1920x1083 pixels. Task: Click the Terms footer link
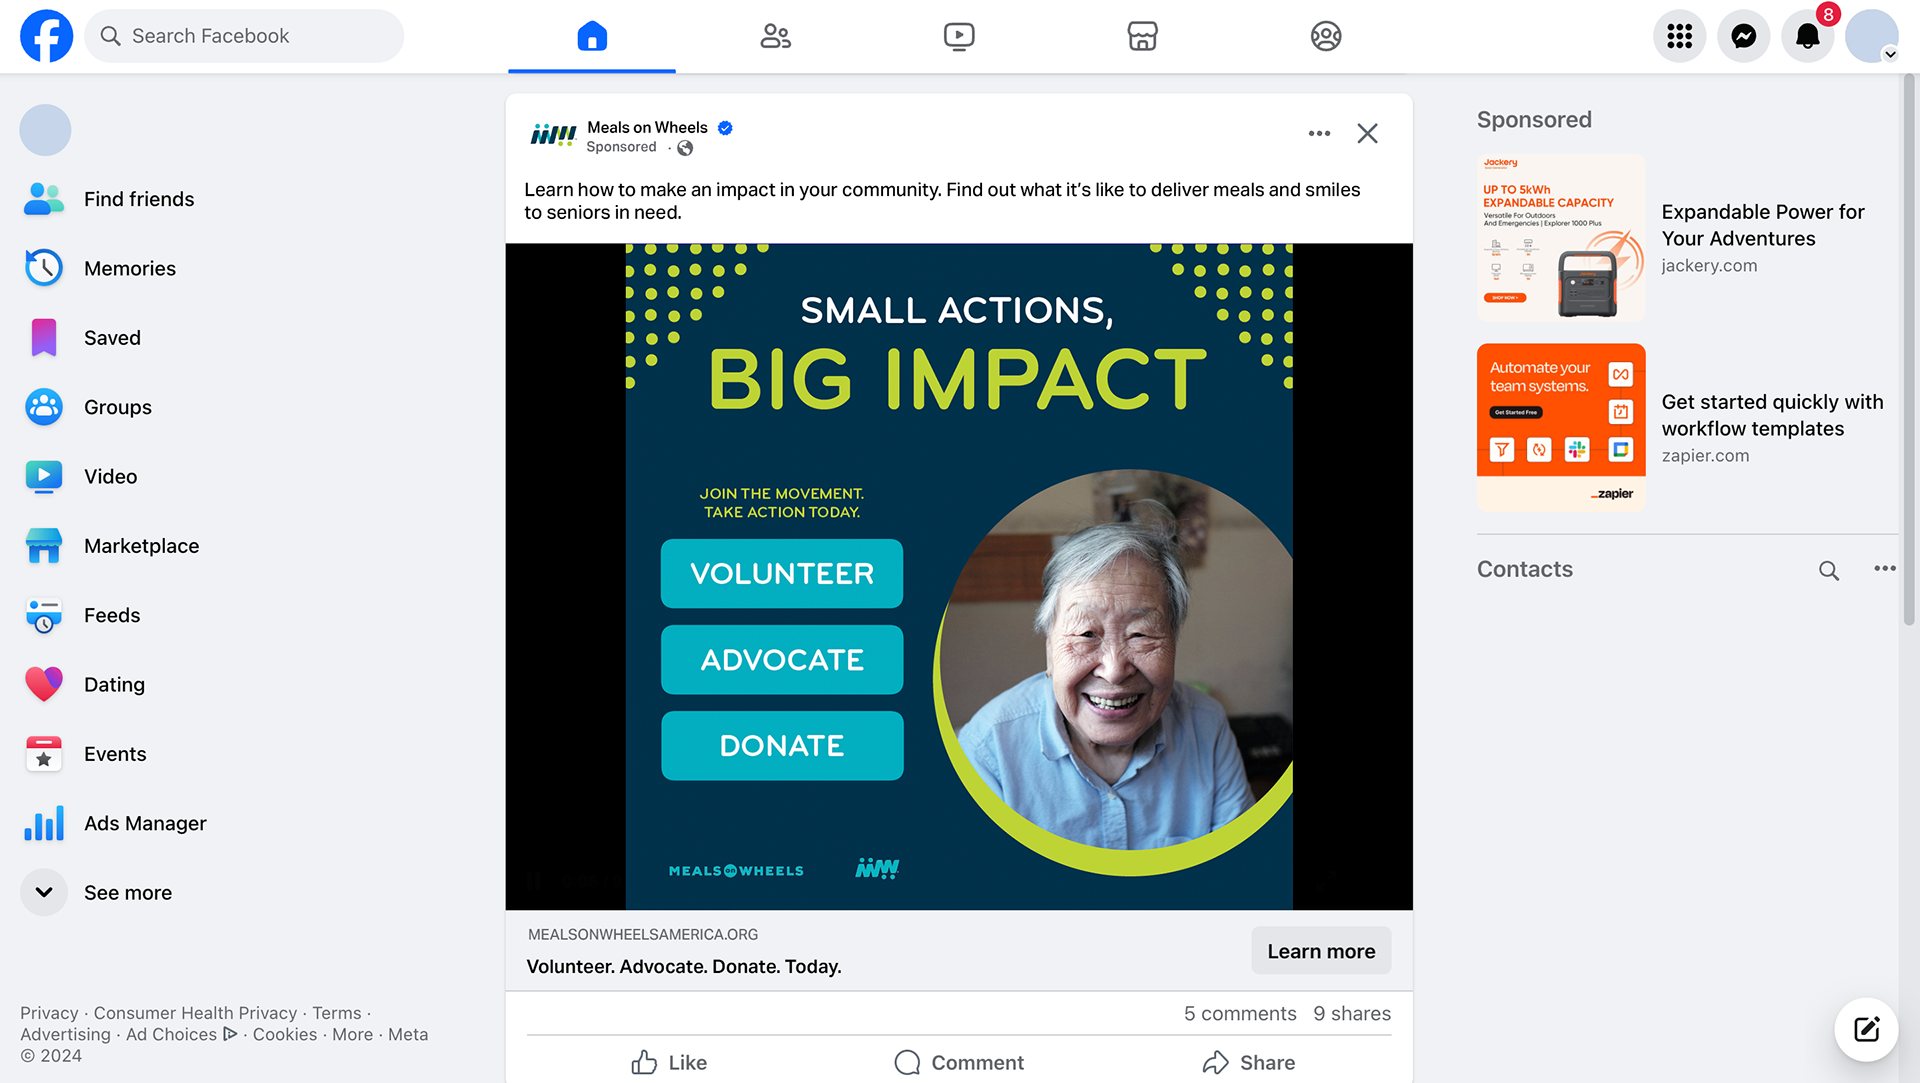tap(336, 1013)
